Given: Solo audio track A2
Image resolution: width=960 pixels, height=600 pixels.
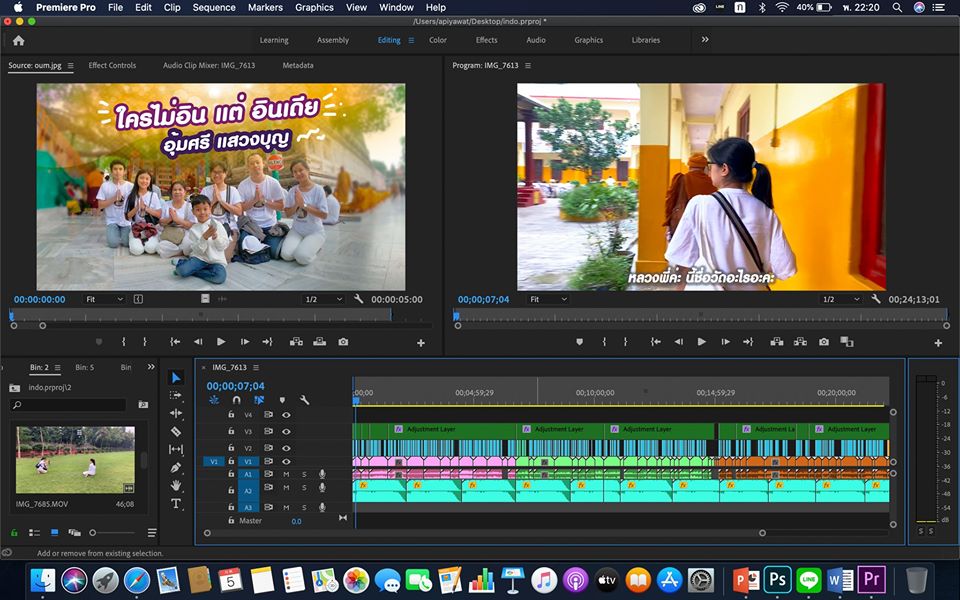Looking at the screenshot, I should [304, 488].
